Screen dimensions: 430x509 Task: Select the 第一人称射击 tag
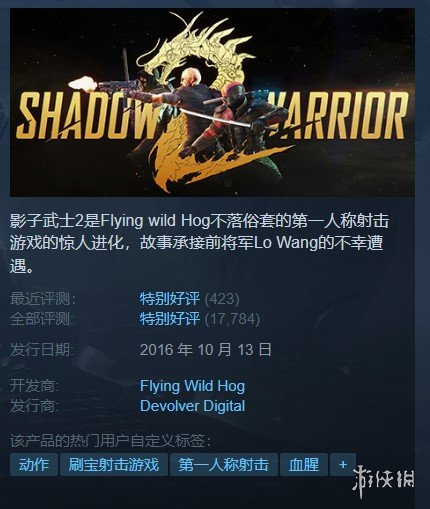pos(224,464)
